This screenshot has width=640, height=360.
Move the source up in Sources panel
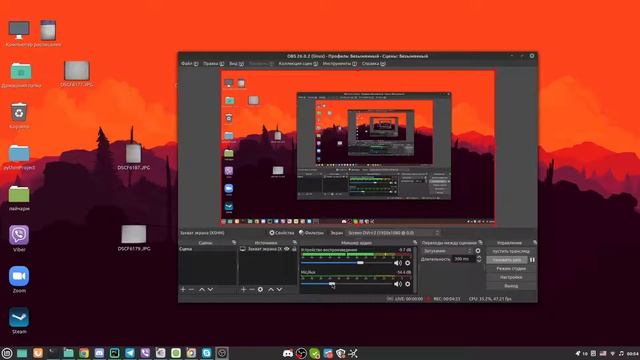tap(271, 289)
